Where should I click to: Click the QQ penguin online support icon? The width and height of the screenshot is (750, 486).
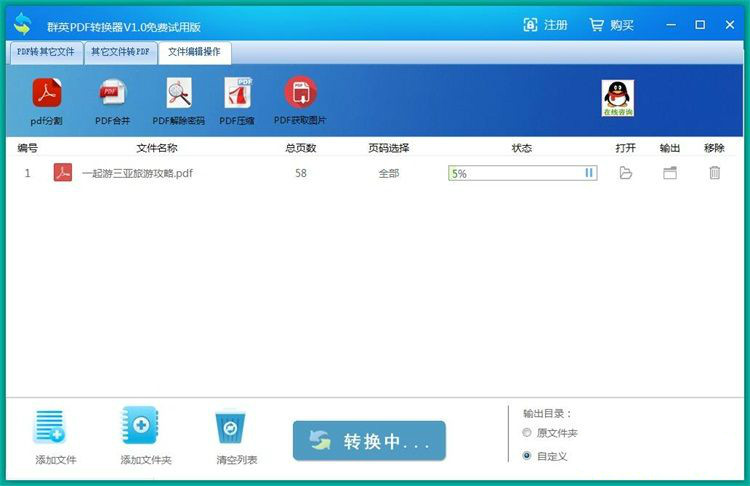coord(618,98)
